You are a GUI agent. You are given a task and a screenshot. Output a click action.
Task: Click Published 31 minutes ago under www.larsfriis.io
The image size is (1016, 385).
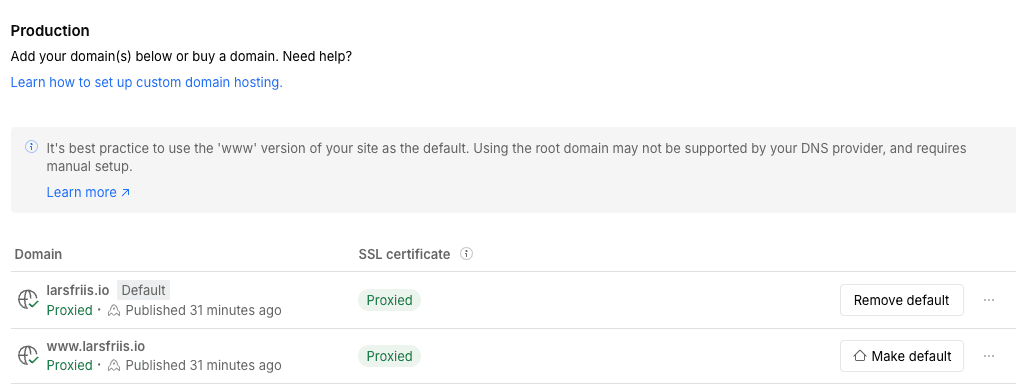coord(203,366)
